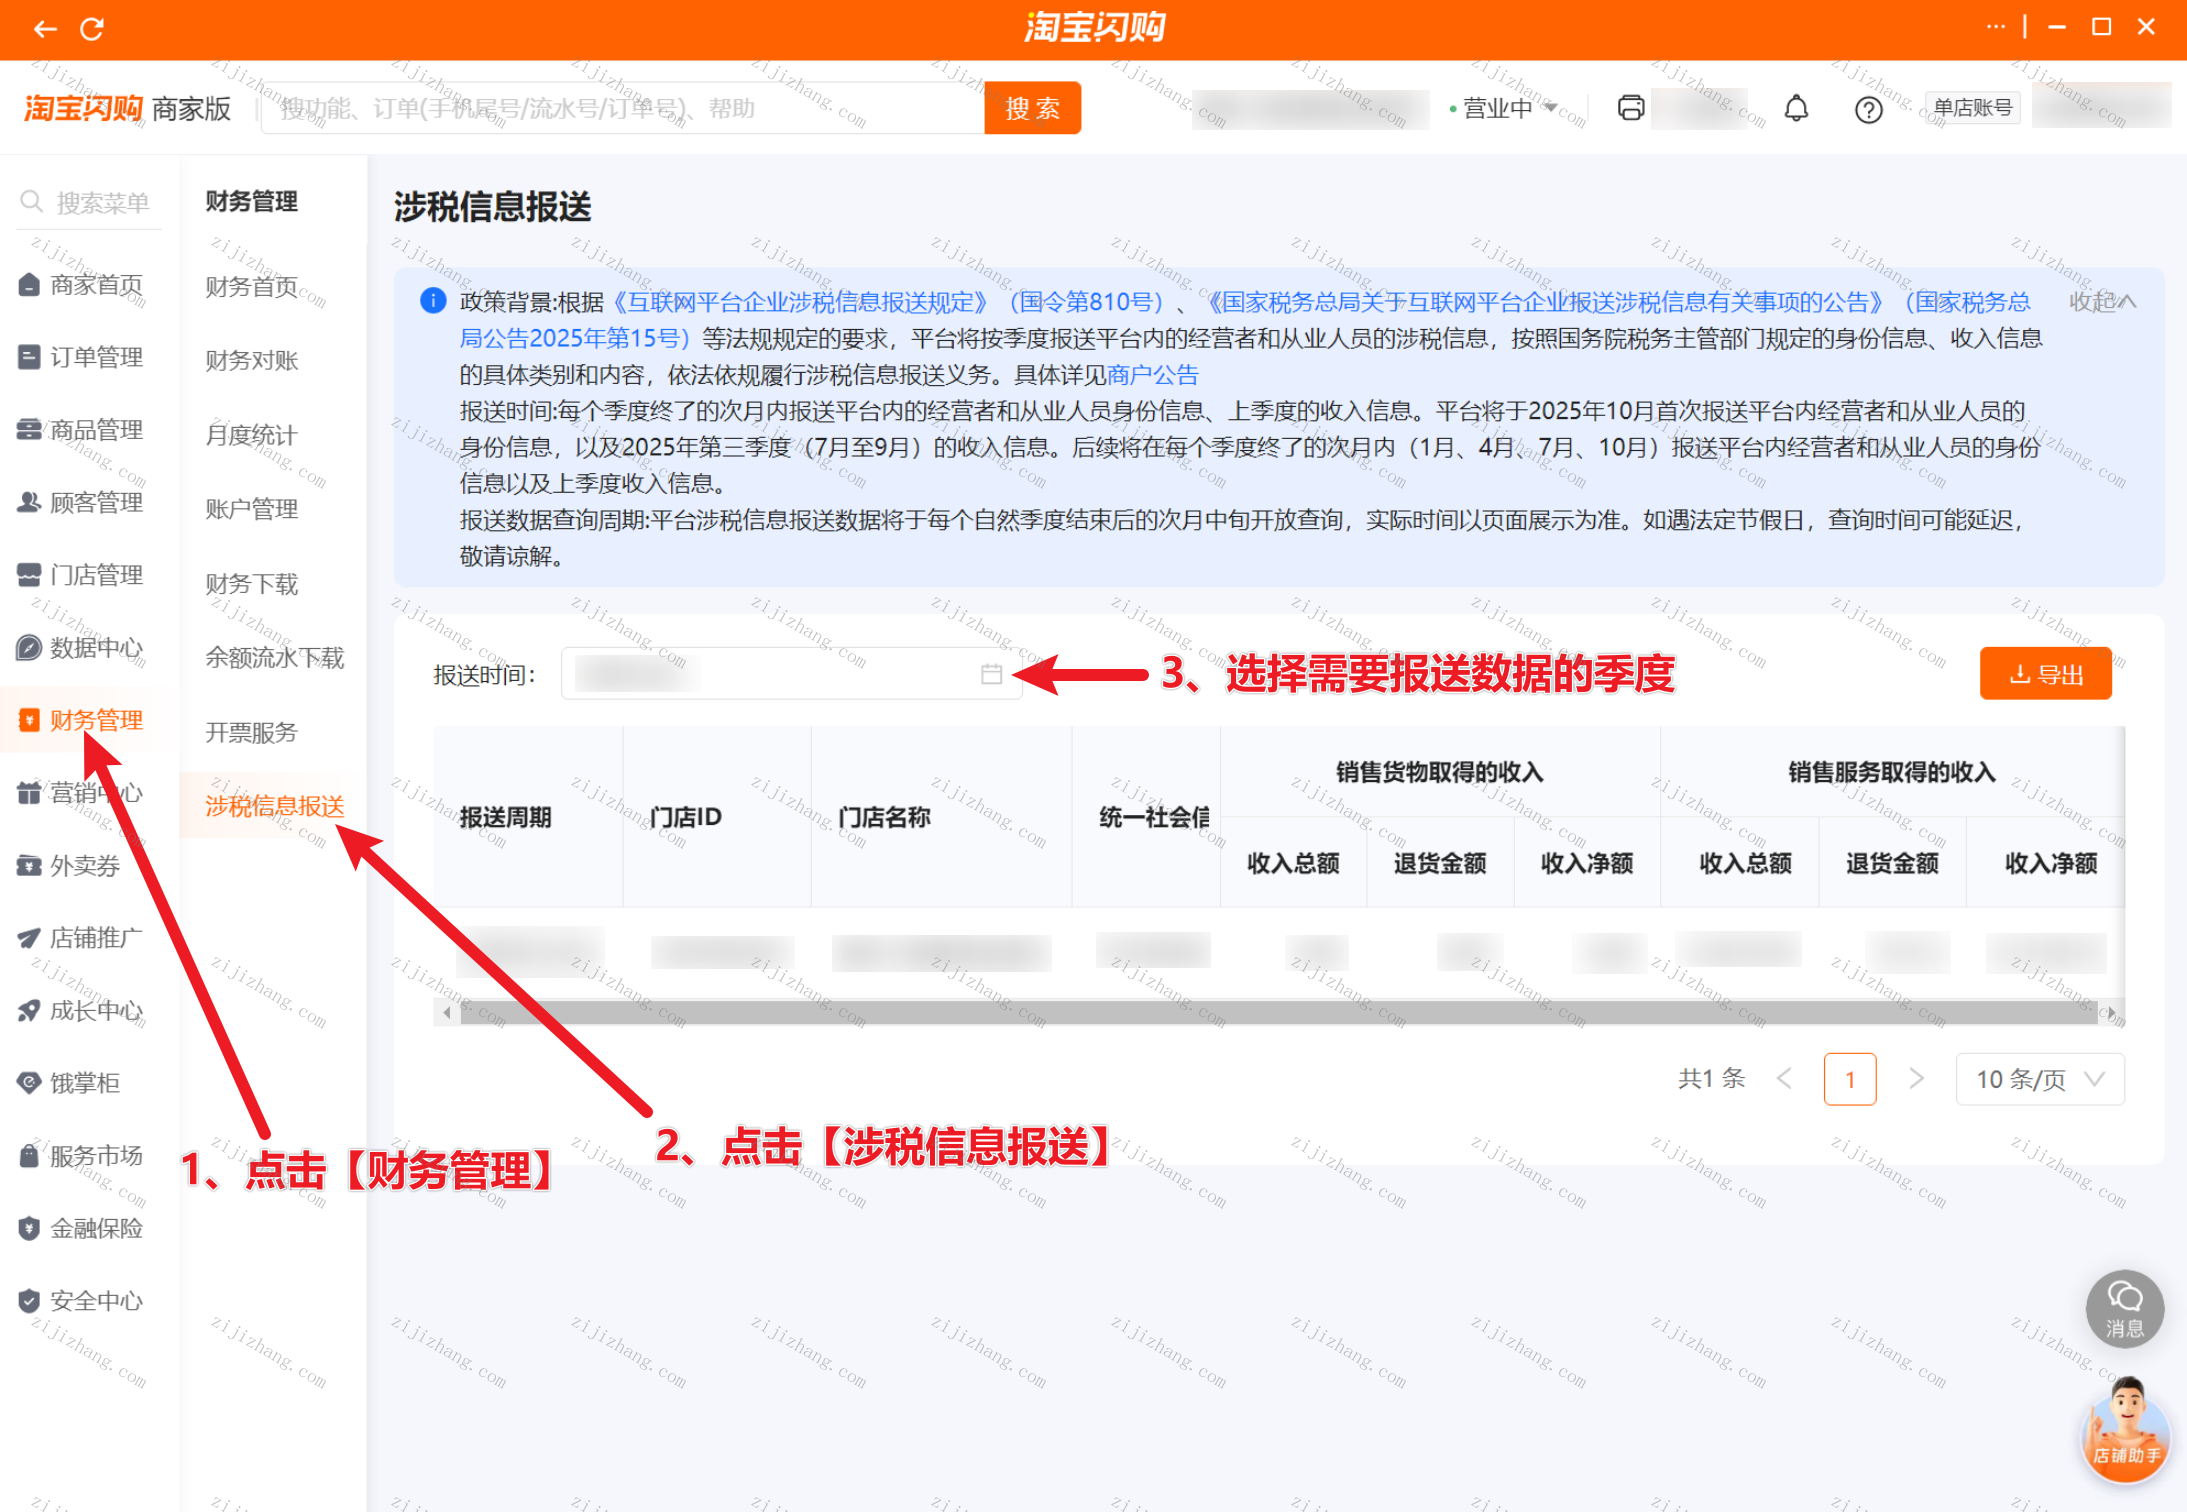Click the 导出 export button

[x=2046, y=674]
